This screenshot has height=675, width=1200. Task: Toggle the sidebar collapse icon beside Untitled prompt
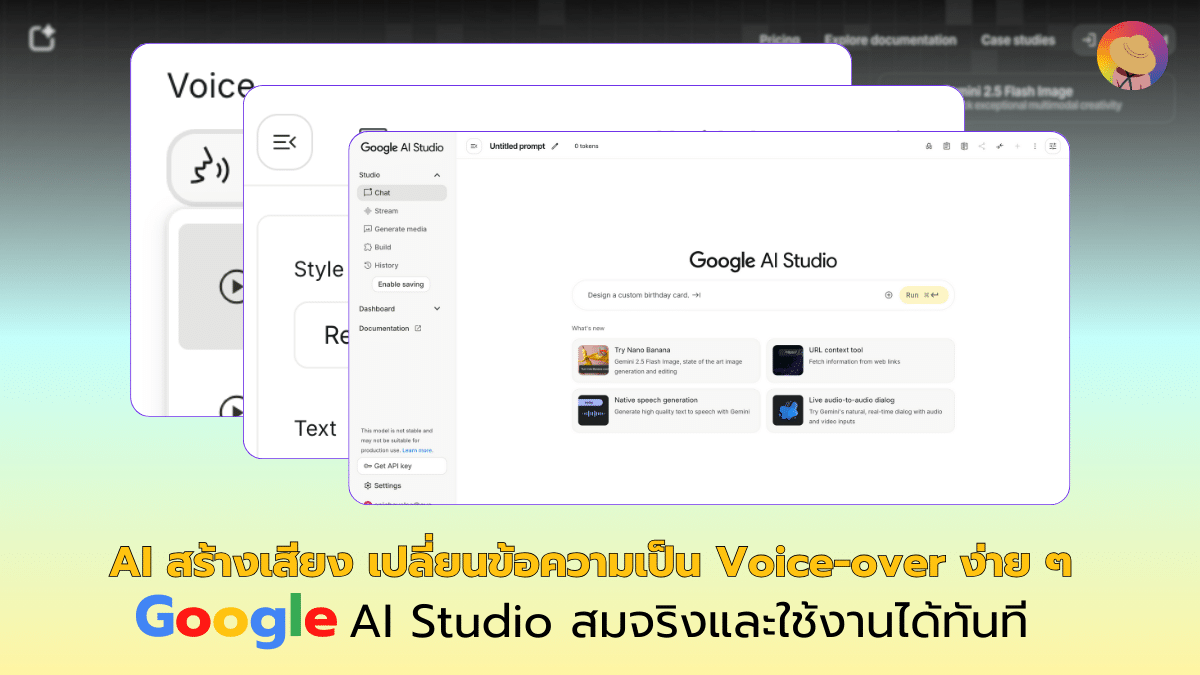(x=474, y=146)
